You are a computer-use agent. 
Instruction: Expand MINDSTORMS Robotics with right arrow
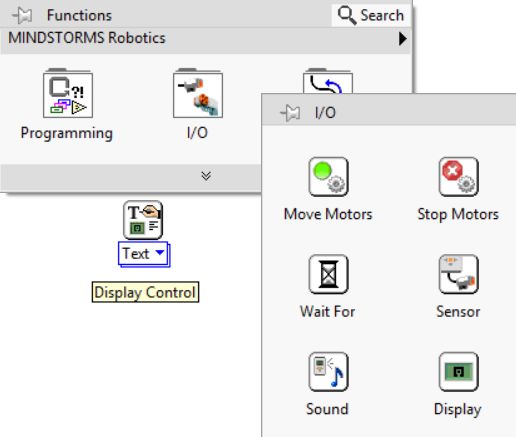tap(403, 39)
